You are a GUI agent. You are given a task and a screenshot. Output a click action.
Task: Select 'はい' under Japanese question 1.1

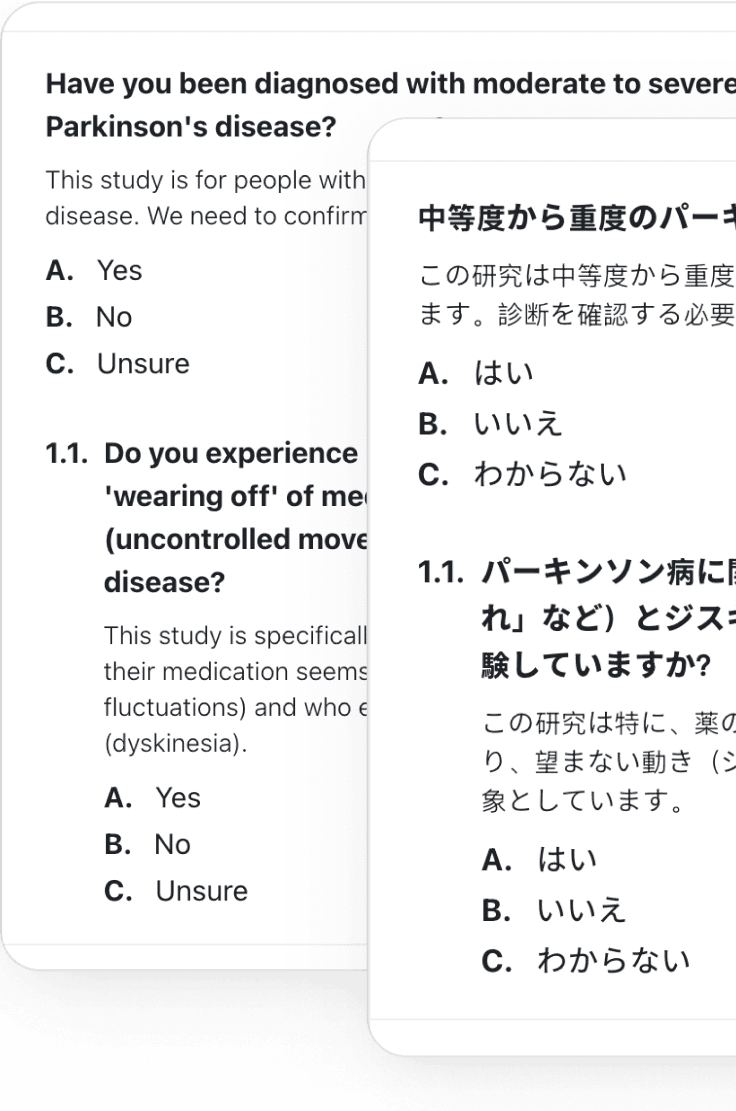point(566,860)
